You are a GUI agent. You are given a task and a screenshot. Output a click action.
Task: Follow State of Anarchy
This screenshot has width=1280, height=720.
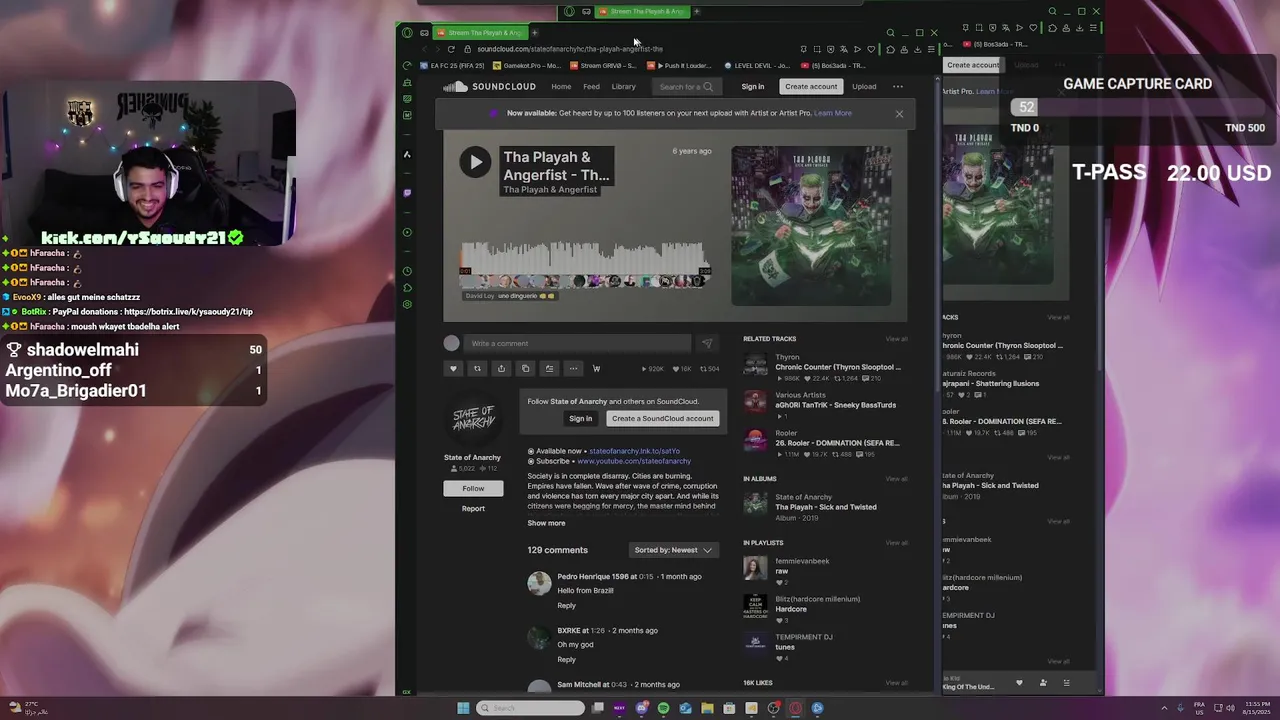[x=473, y=489]
